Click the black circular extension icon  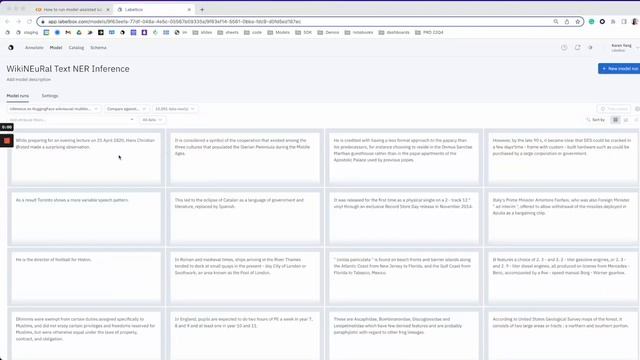coord(602,22)
